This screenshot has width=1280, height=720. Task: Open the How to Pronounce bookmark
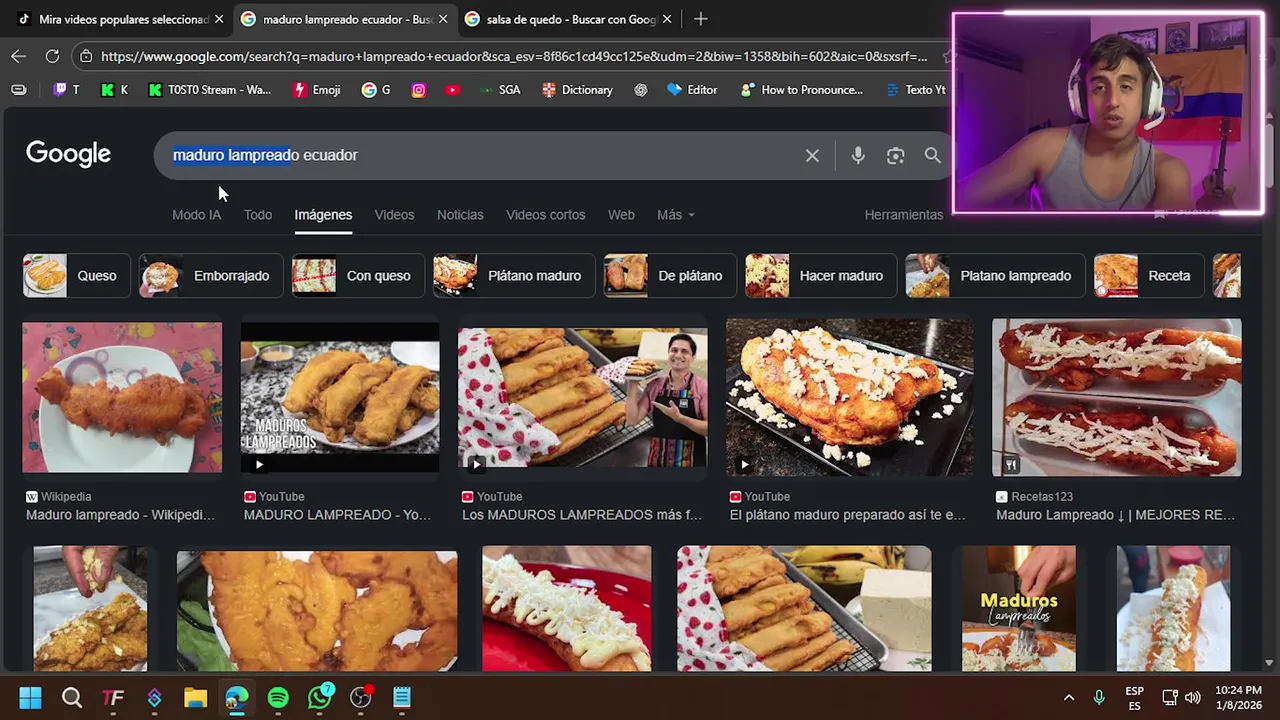pos(801,89)
